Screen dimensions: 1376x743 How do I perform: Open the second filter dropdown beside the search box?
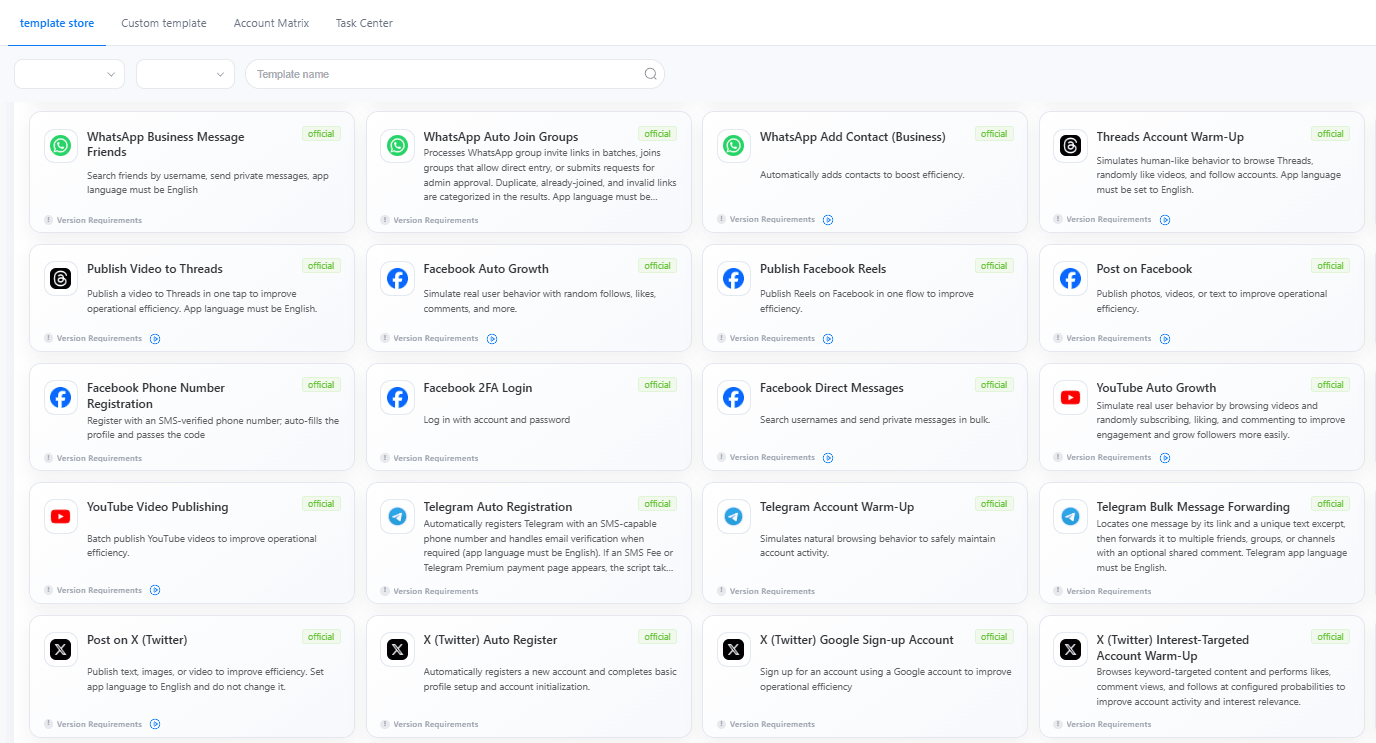(185, 74)
